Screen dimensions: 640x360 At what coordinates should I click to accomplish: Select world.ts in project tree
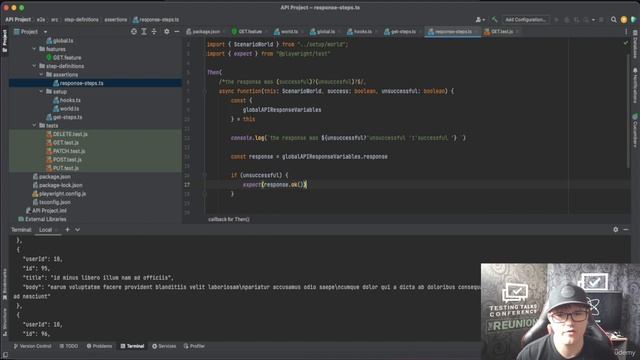pyautogui.click(x=69, y=109)
